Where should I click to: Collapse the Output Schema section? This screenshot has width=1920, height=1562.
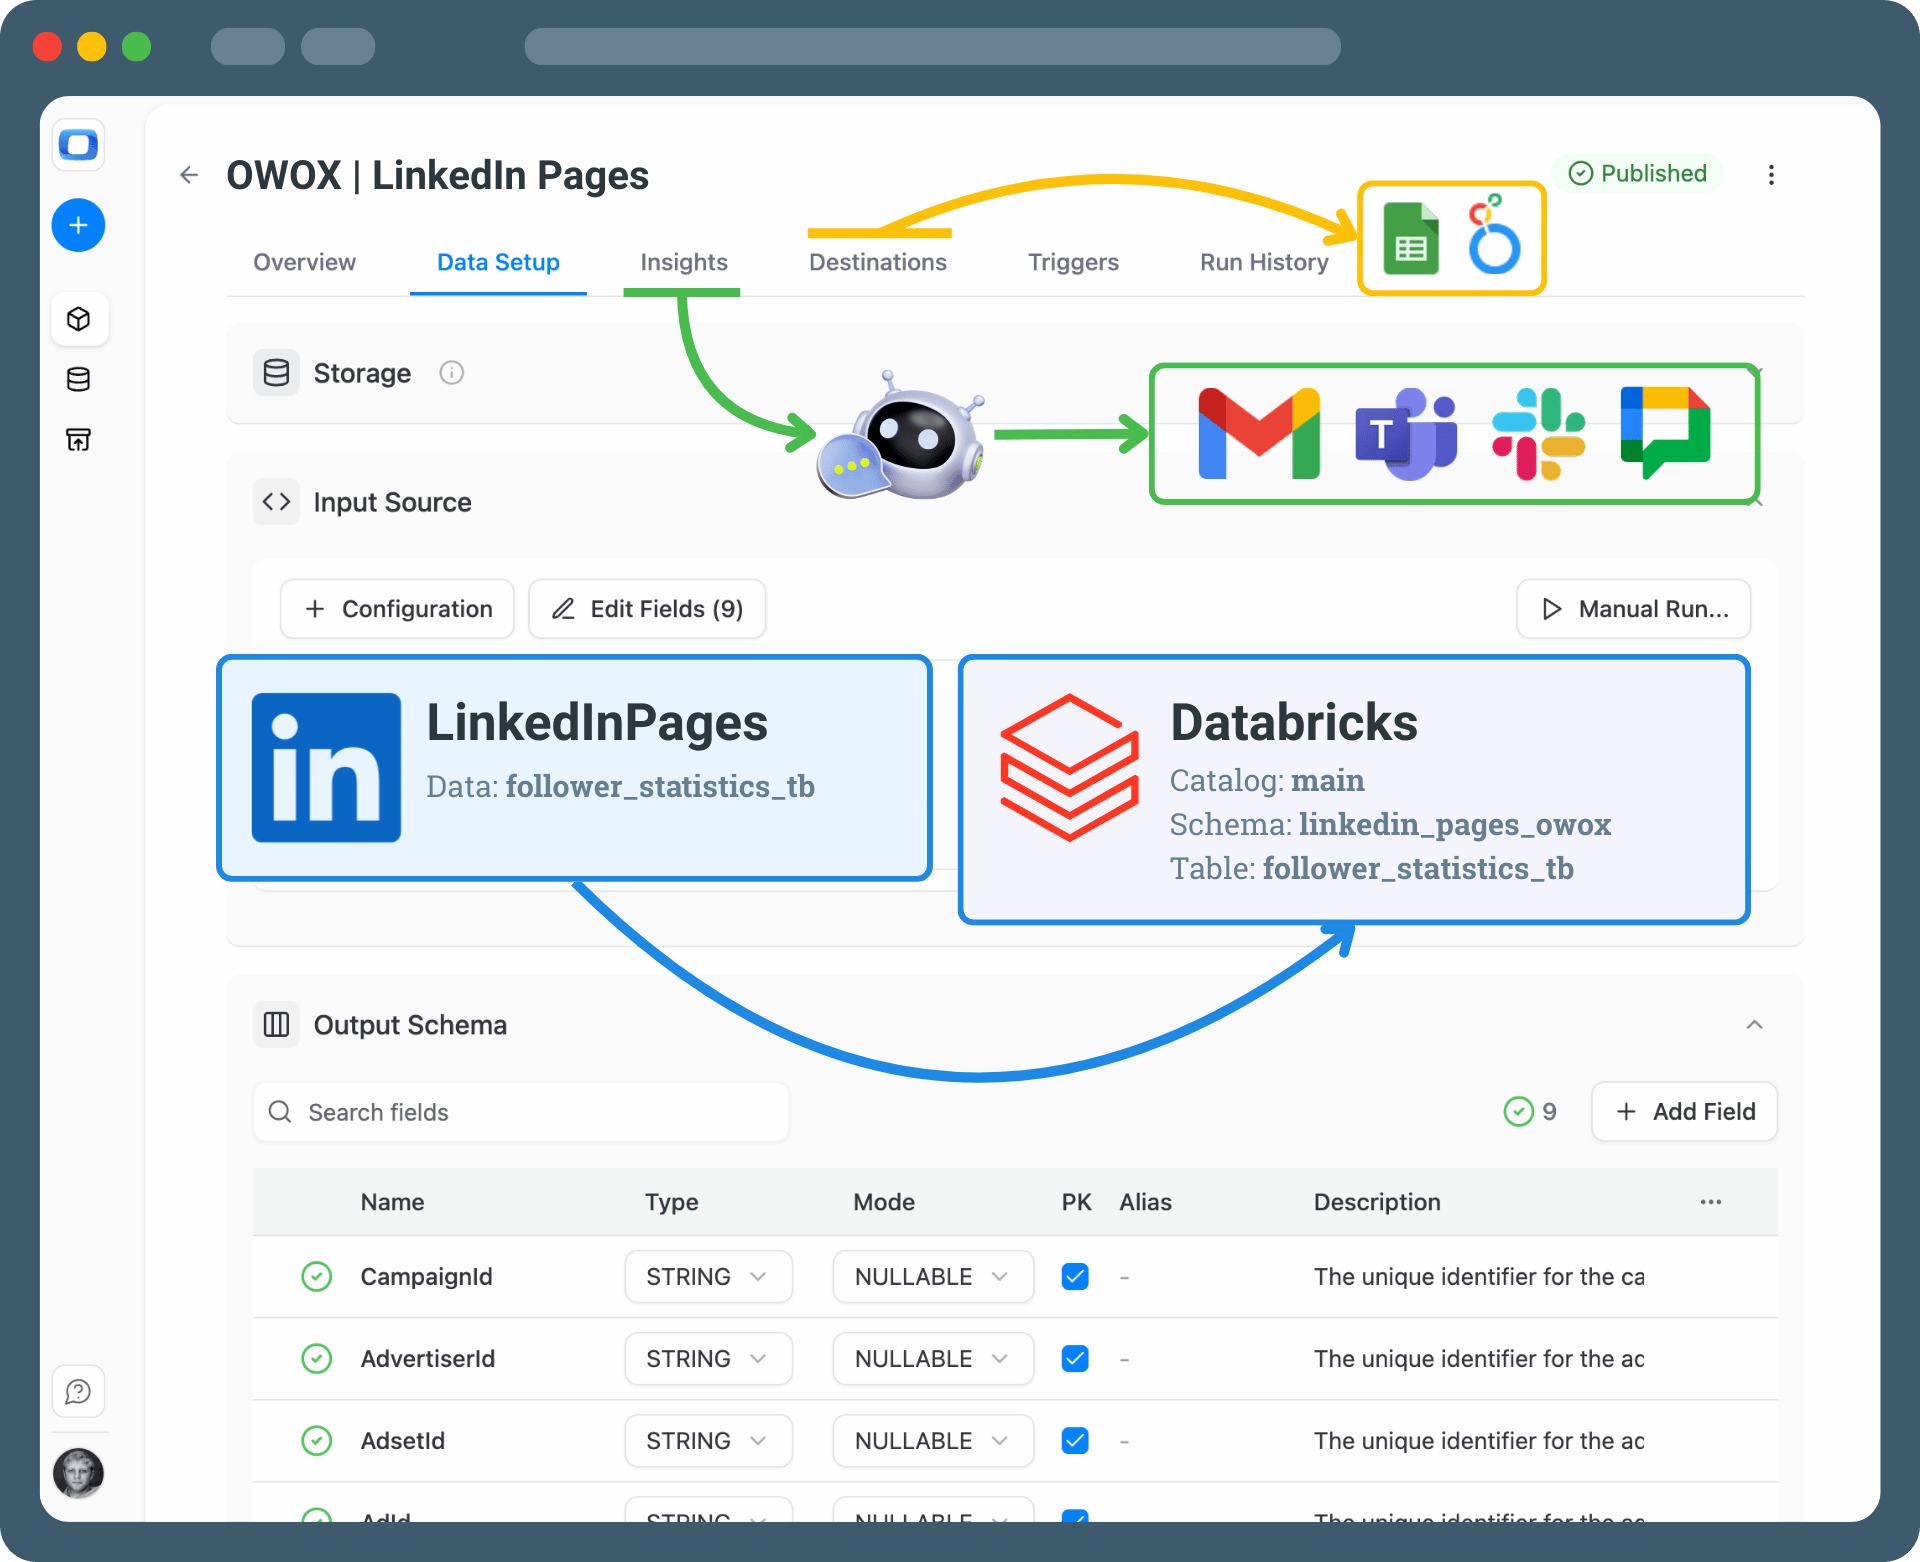click(x=1754, y=1025)
